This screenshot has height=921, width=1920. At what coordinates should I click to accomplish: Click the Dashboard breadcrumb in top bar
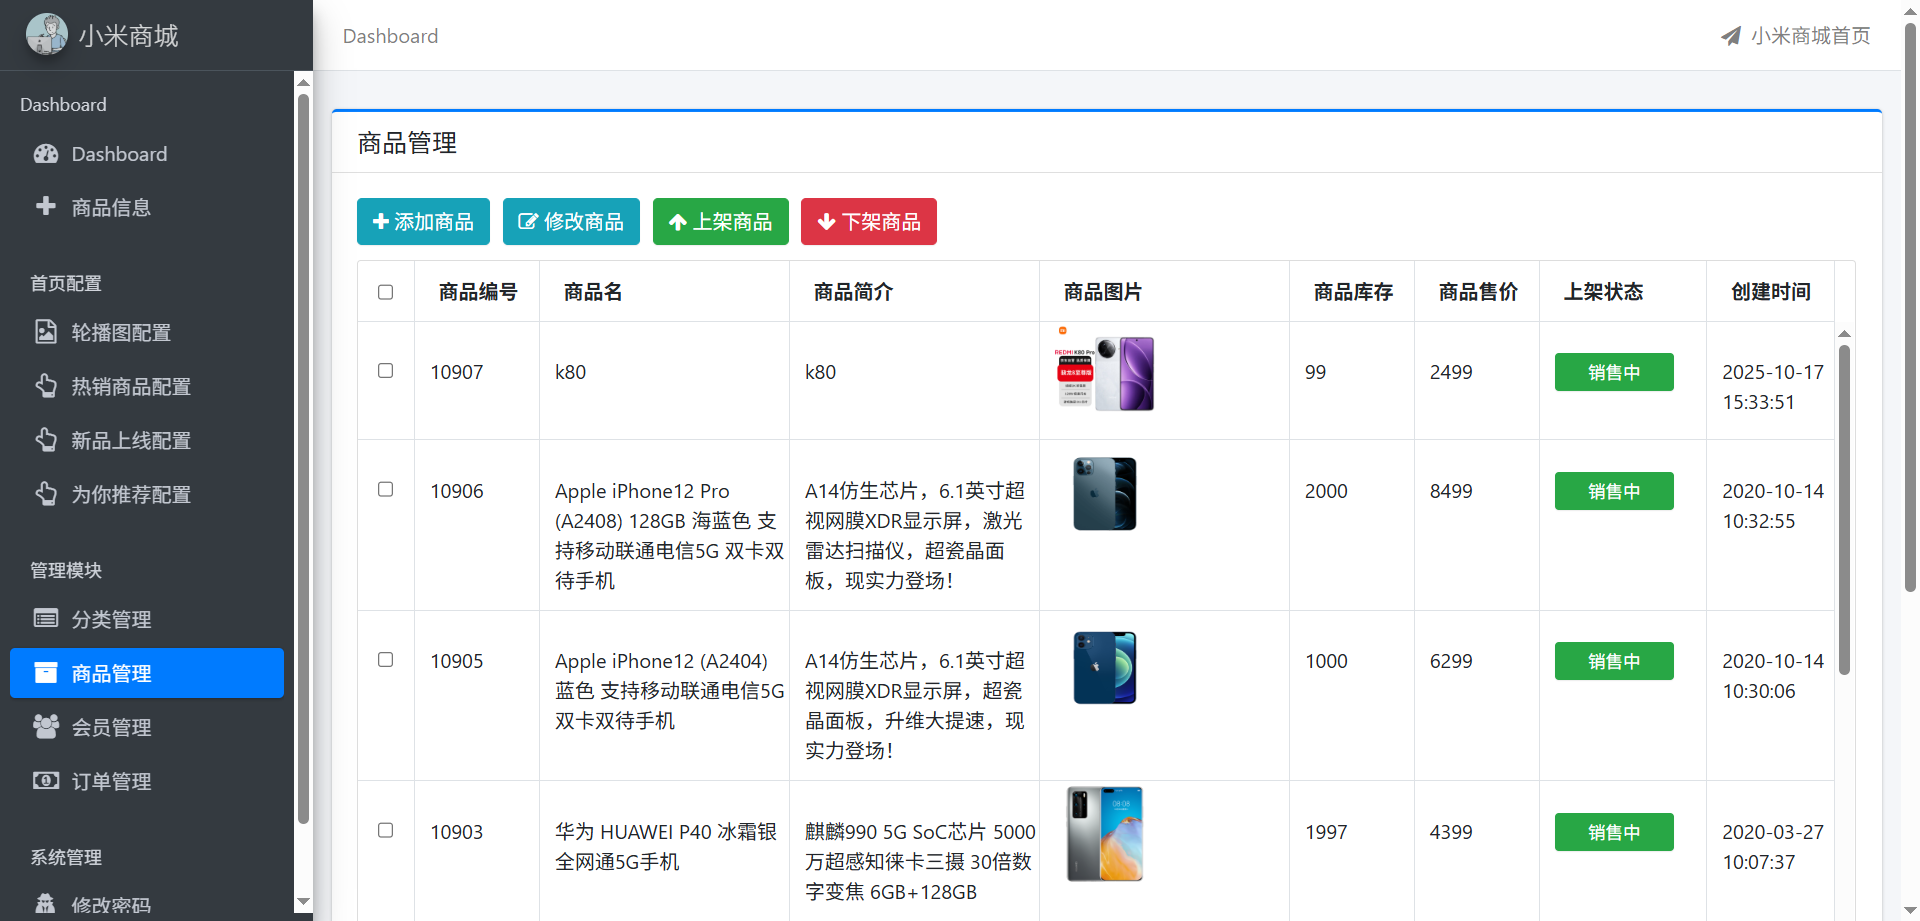click(x=390, y=36)
